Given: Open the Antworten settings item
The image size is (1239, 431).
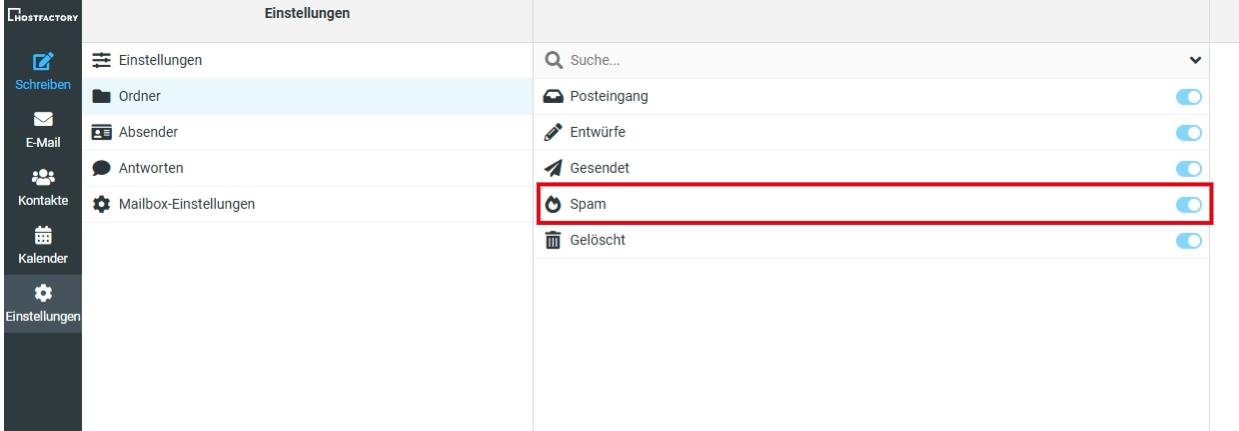Looking at the screenshot, I should [307, 168].
